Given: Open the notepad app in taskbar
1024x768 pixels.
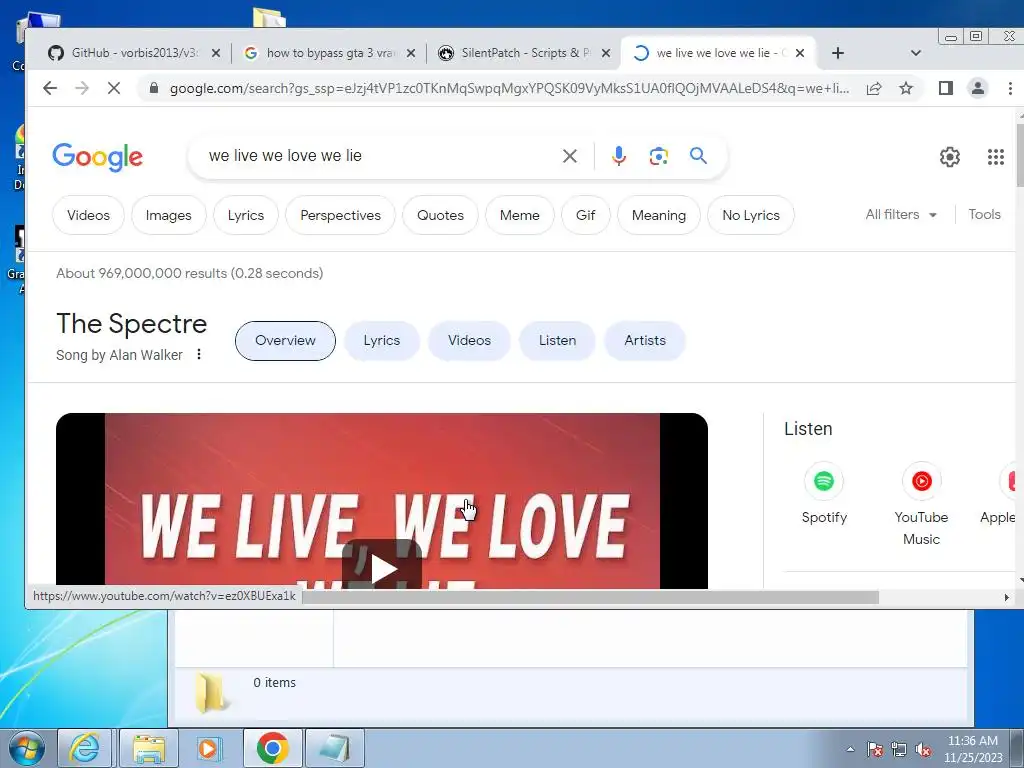Looking at the screenshot, I should coord(334,748).
